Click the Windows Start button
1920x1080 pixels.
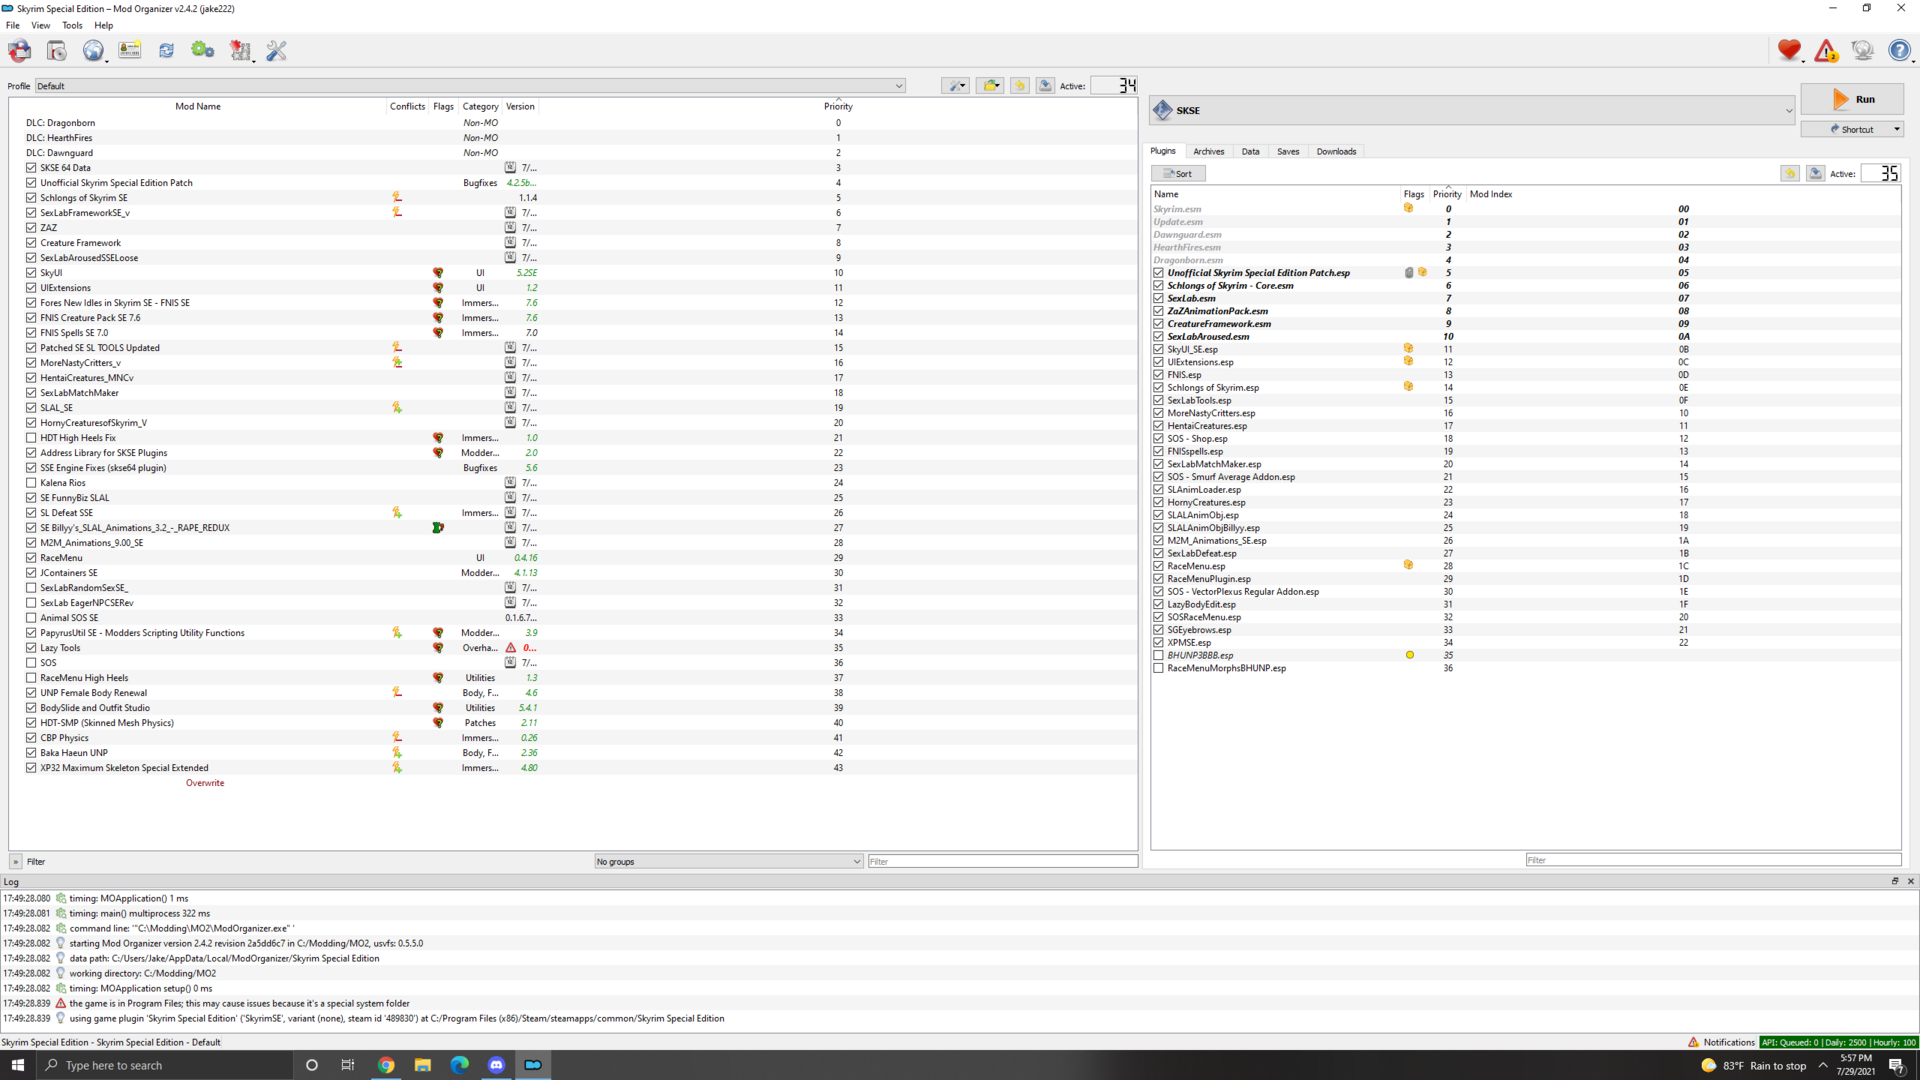(17, 1065)
